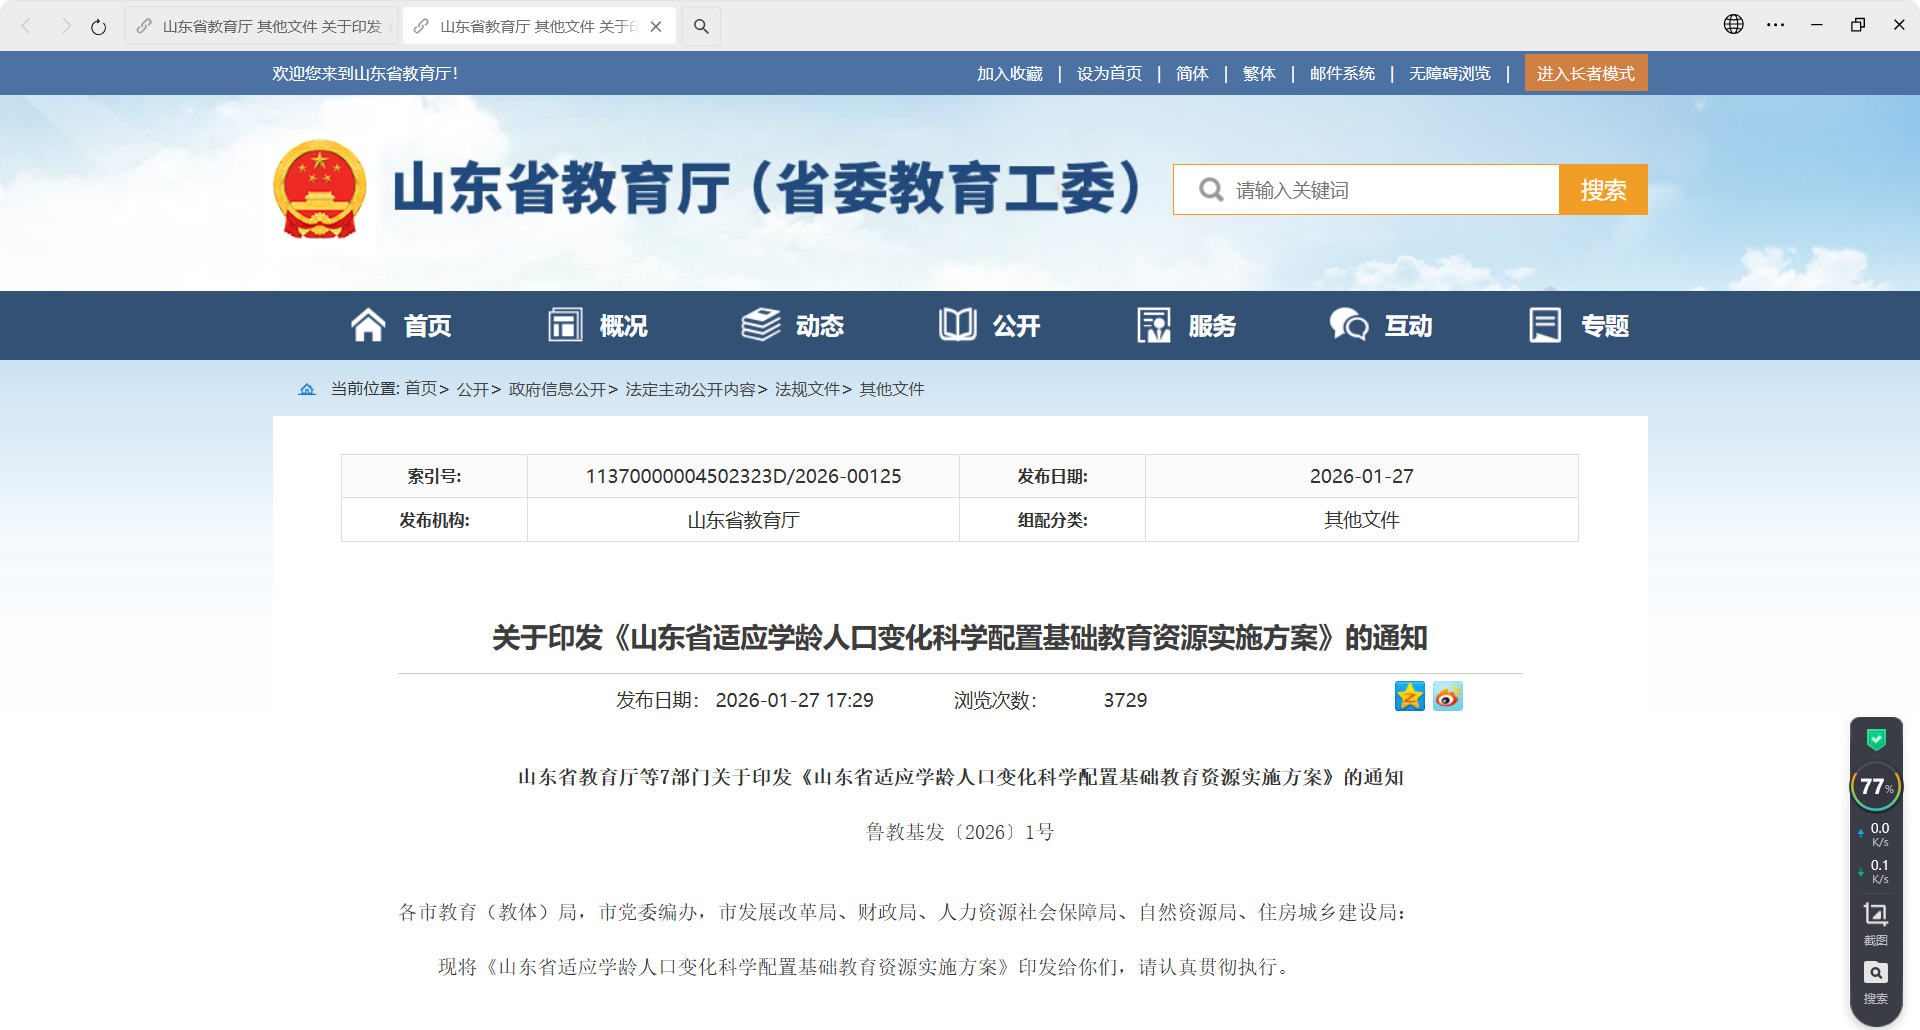Screen dimensions: 1920x1030
Task: Click the 山东省教育厅等7部门 notice subtitle line
Action: click(960, 777)
